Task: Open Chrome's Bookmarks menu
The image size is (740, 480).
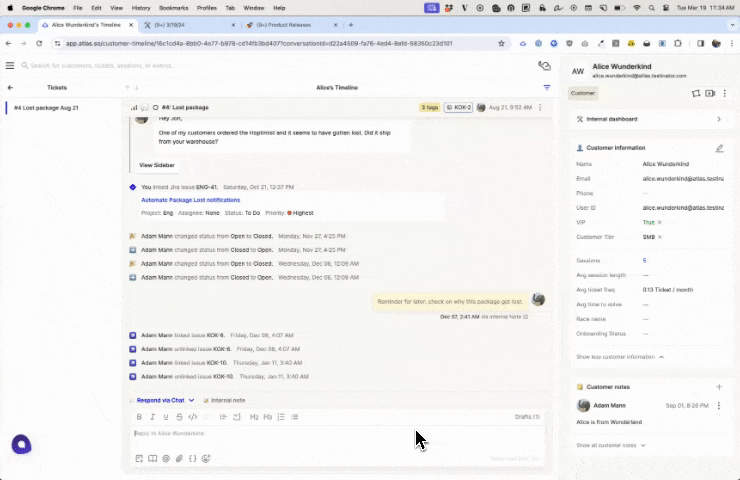Action: click(174, 8)
